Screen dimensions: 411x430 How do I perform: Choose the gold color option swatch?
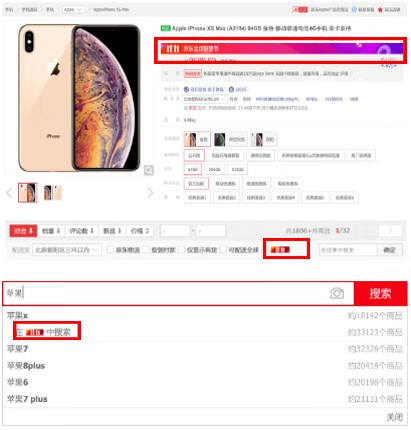[x=197, y=139]
